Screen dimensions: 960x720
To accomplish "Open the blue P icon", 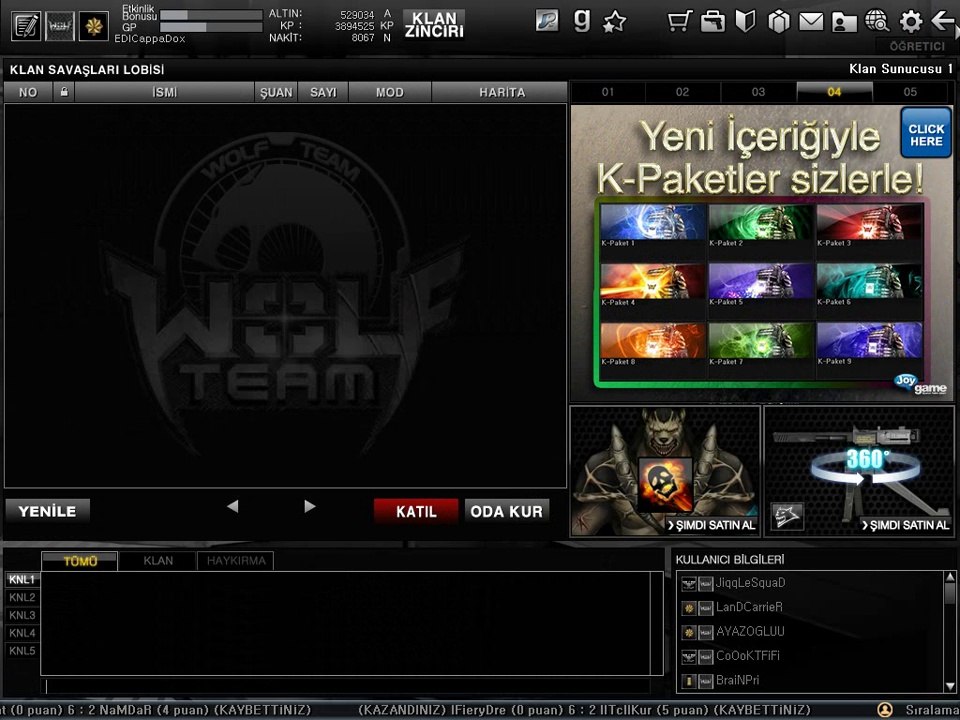I will pos(547,21).
